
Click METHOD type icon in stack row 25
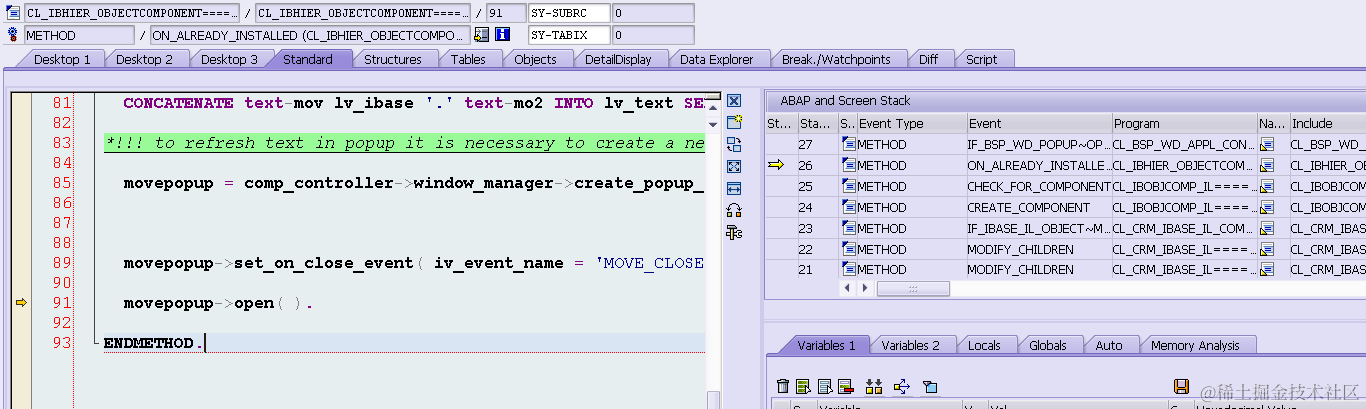tap(848, 186)
